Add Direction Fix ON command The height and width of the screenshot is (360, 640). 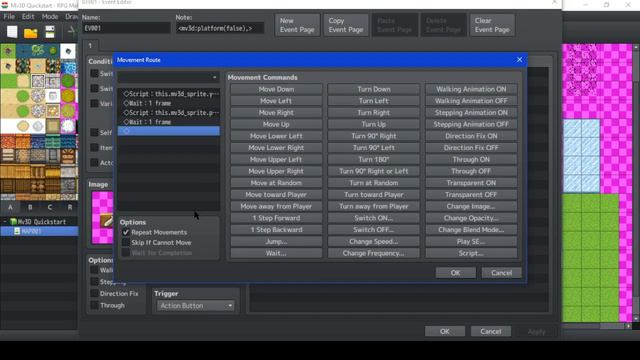471,136
